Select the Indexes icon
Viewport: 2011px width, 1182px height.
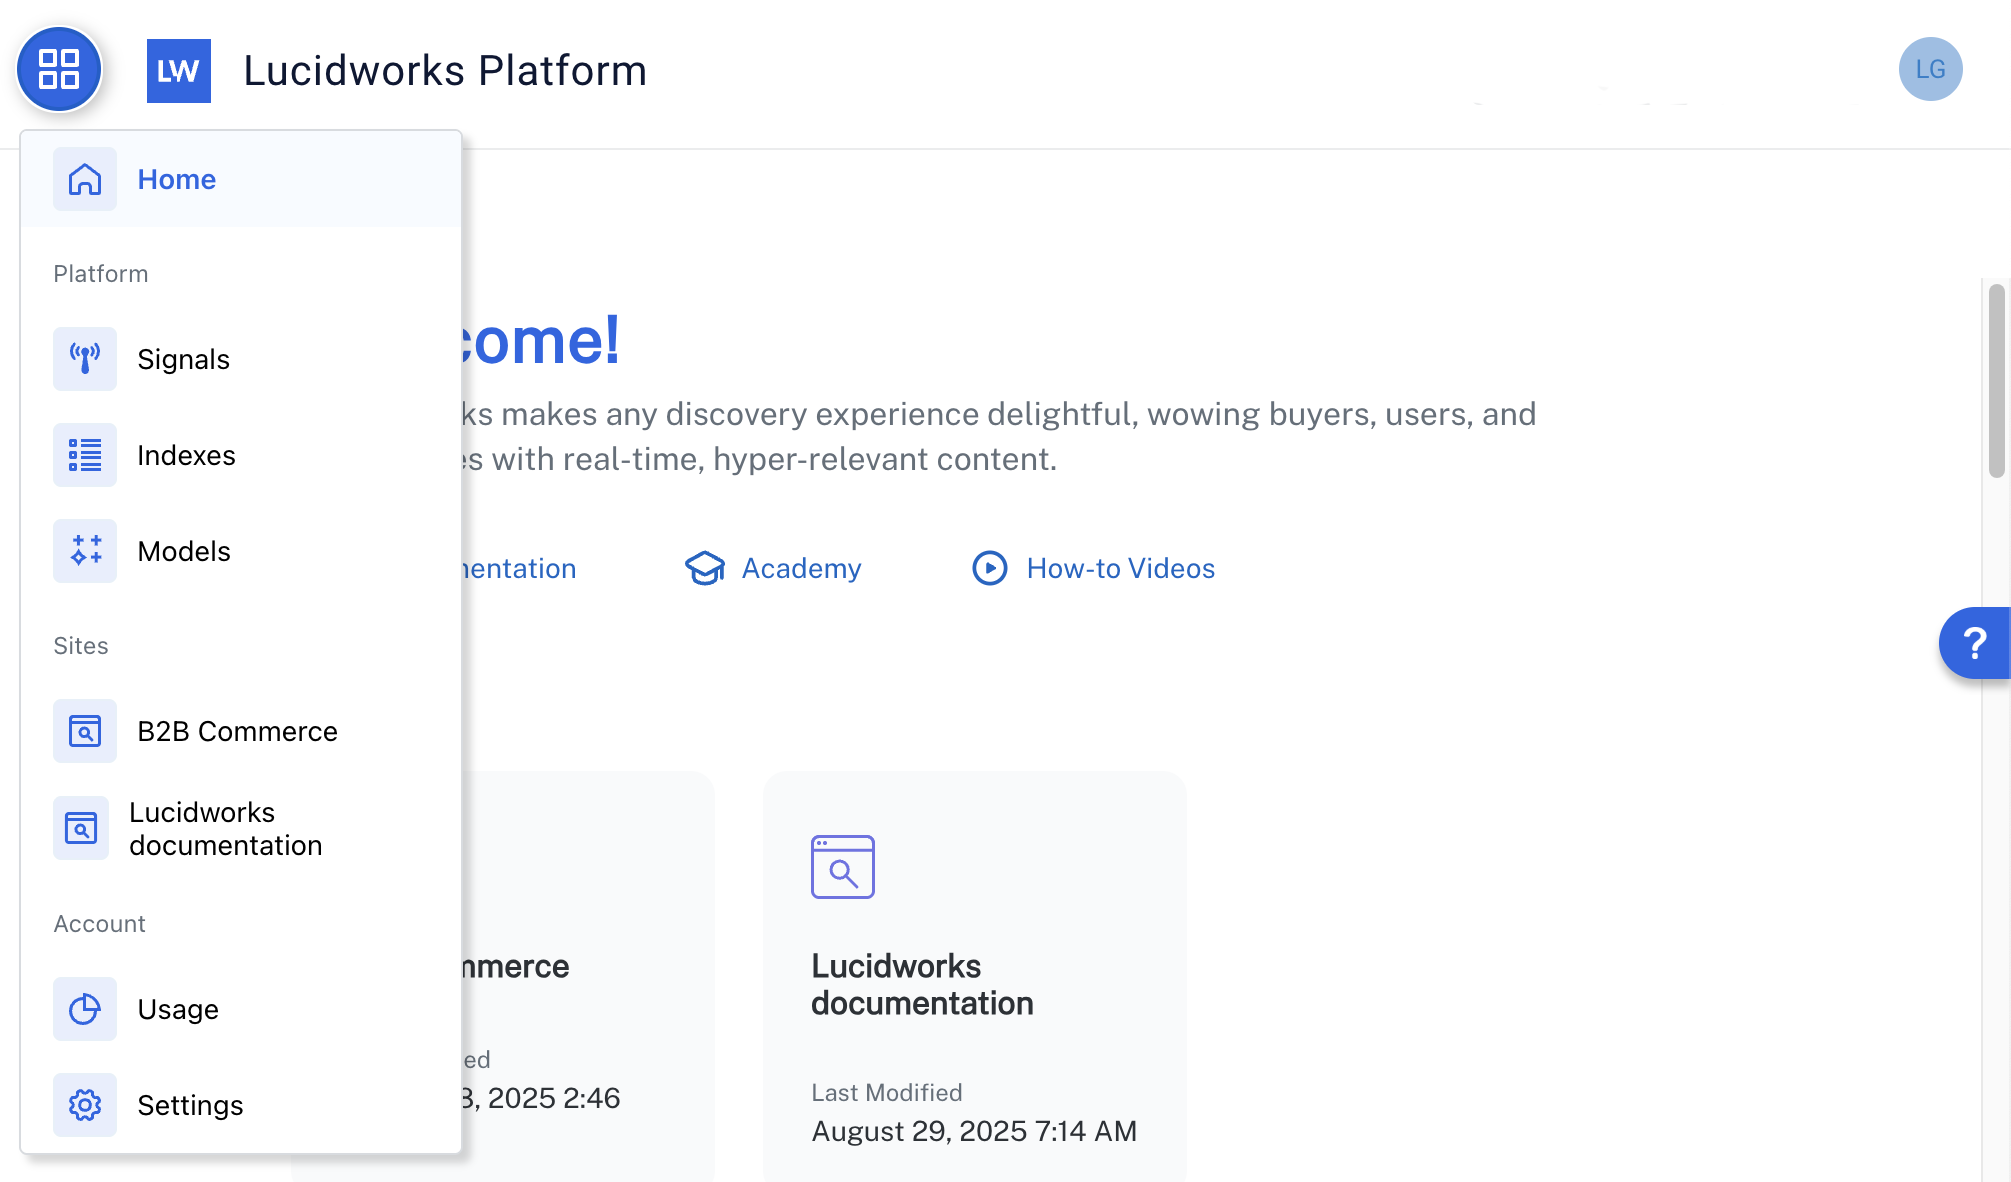[85, 455]
